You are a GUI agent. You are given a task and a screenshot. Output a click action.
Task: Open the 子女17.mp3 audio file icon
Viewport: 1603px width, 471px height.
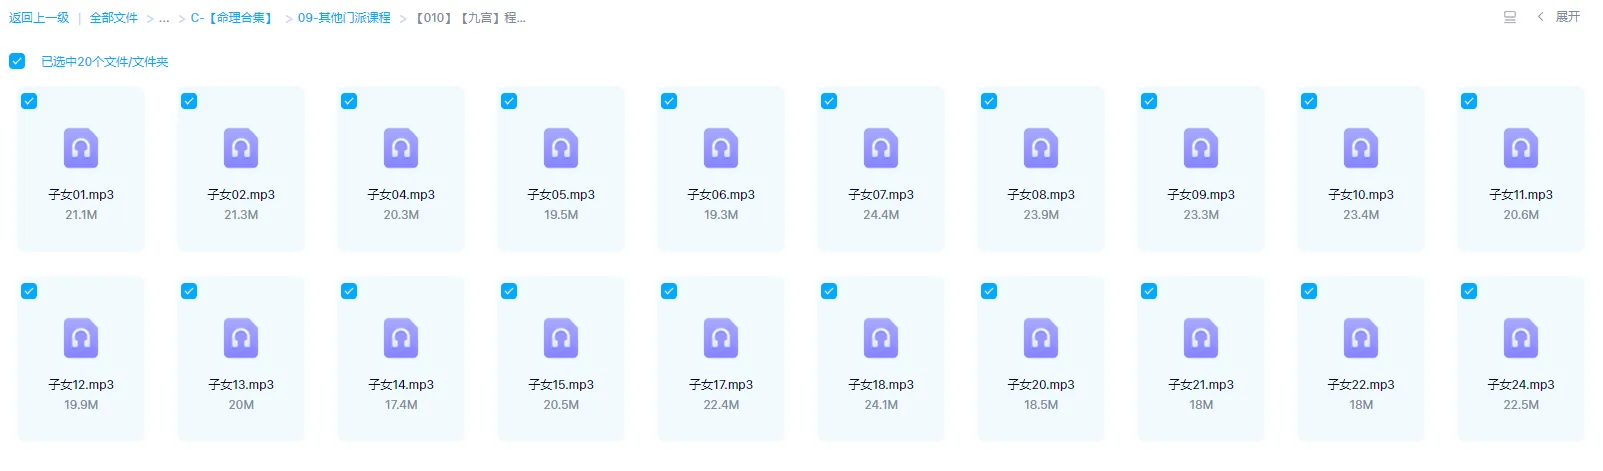click(721, 338)
